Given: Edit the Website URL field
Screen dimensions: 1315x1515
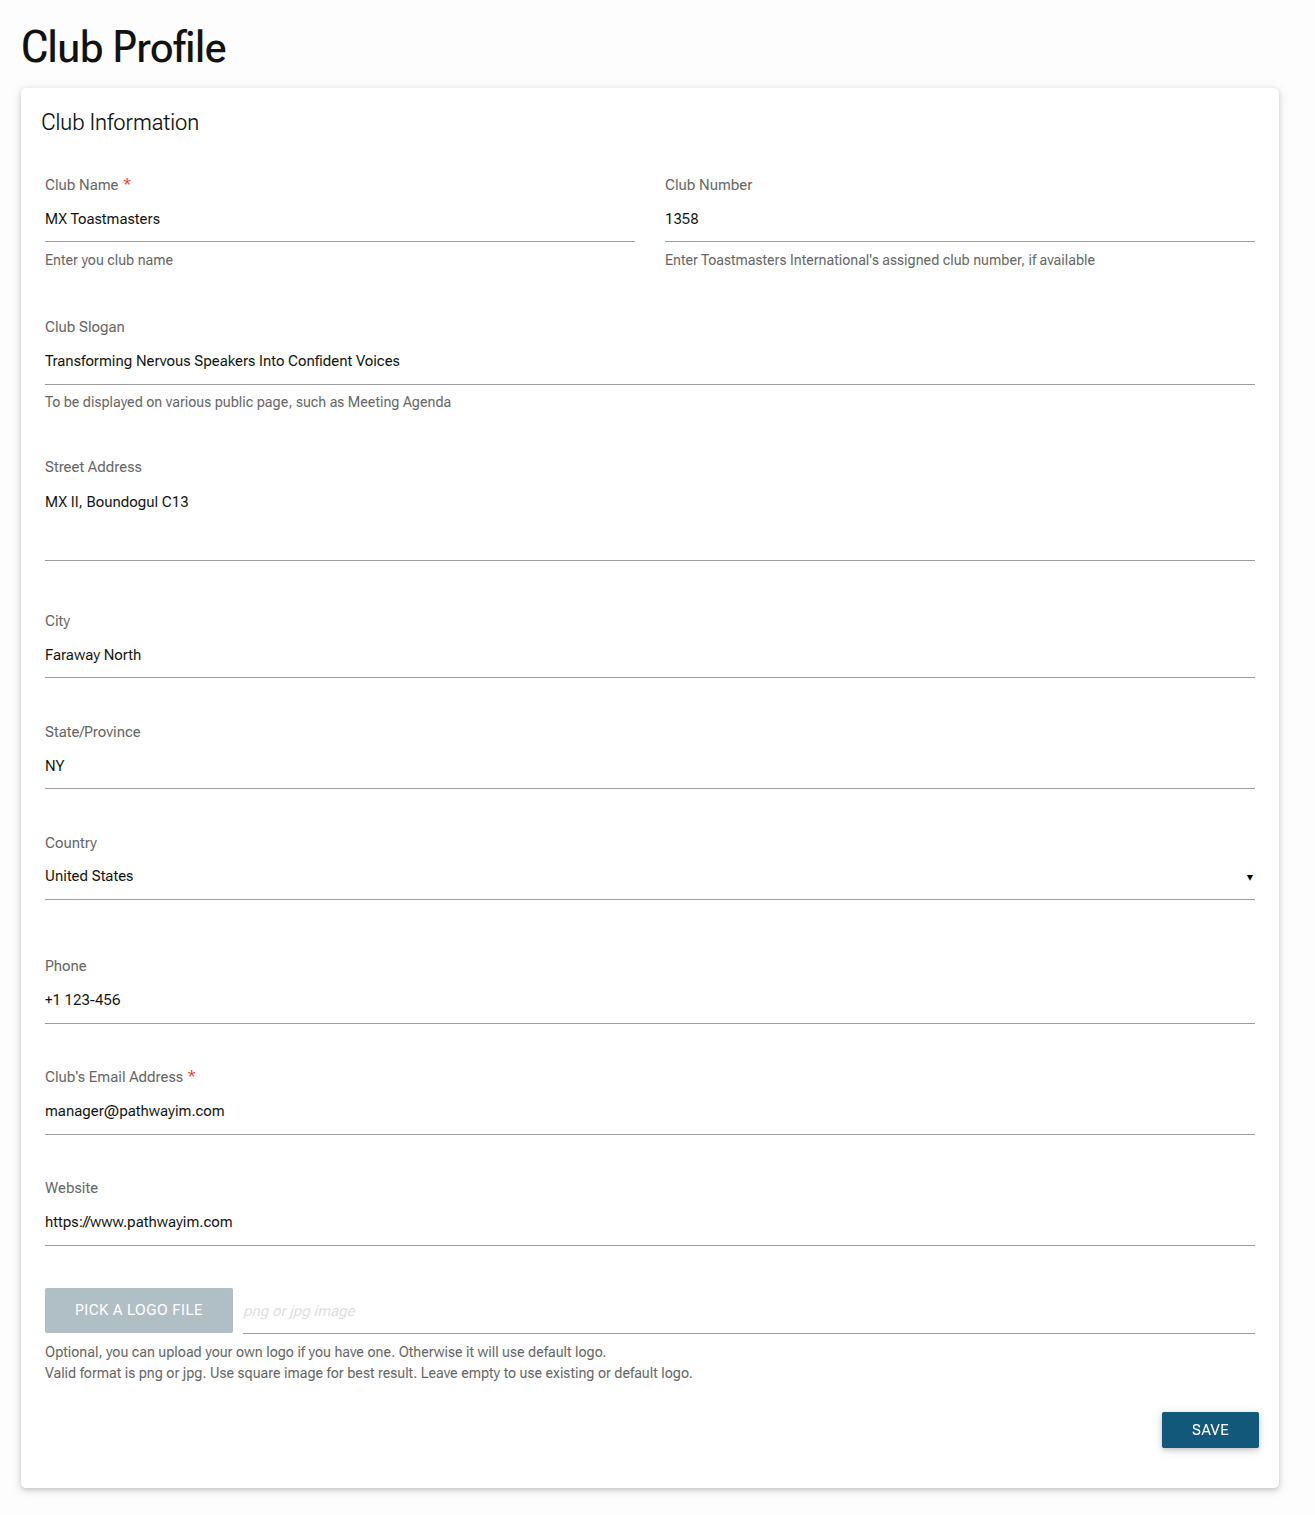Looking at the screenshot, I should click(649, 1222).
